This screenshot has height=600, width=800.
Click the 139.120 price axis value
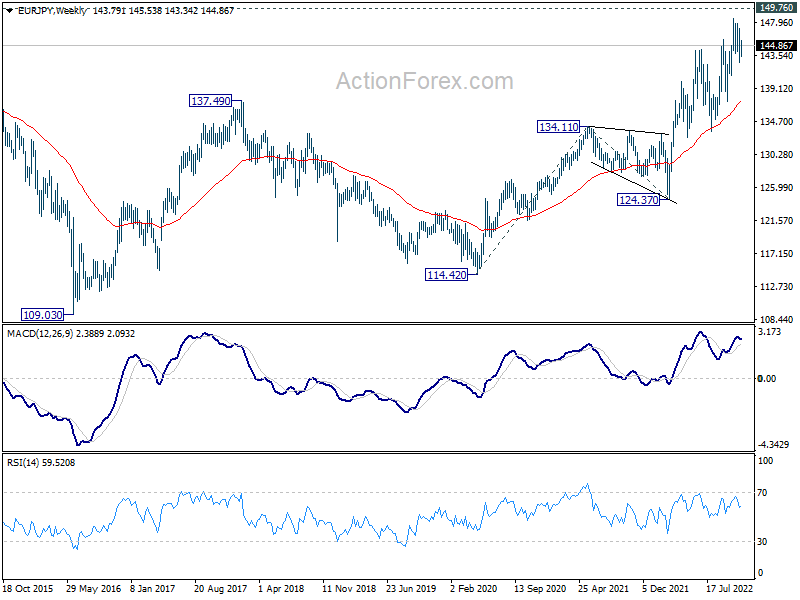[x=777, y=89]
